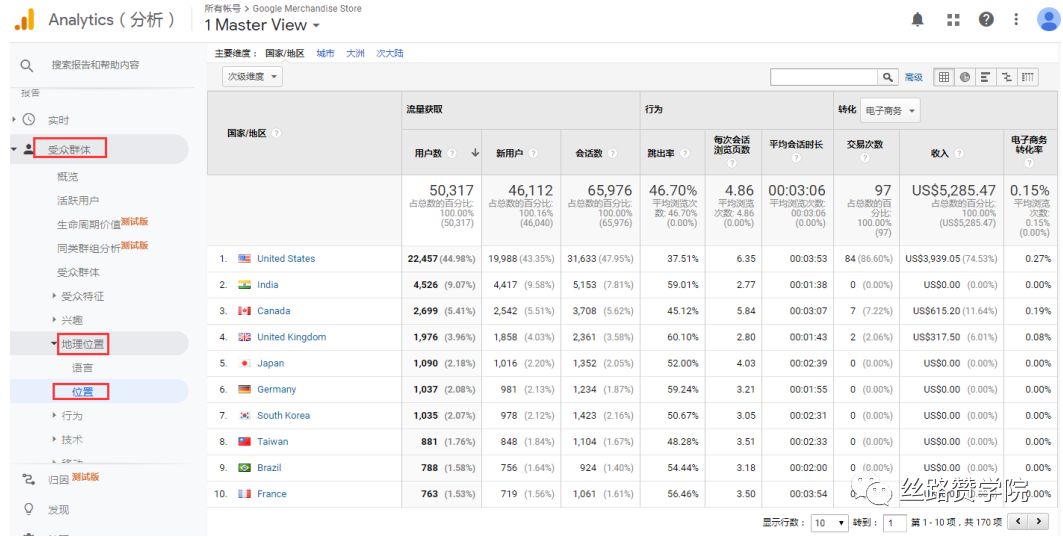Open the Google apps grid
The width and height of the screenshot is (1063, 537).
[953, 20]
